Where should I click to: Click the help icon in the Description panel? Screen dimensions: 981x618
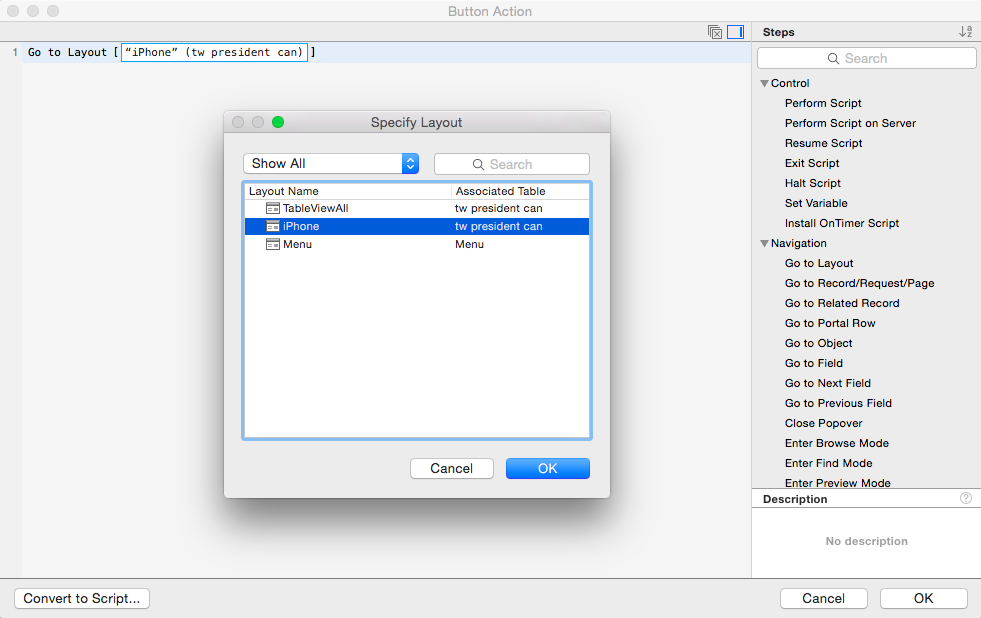(965, 498)
